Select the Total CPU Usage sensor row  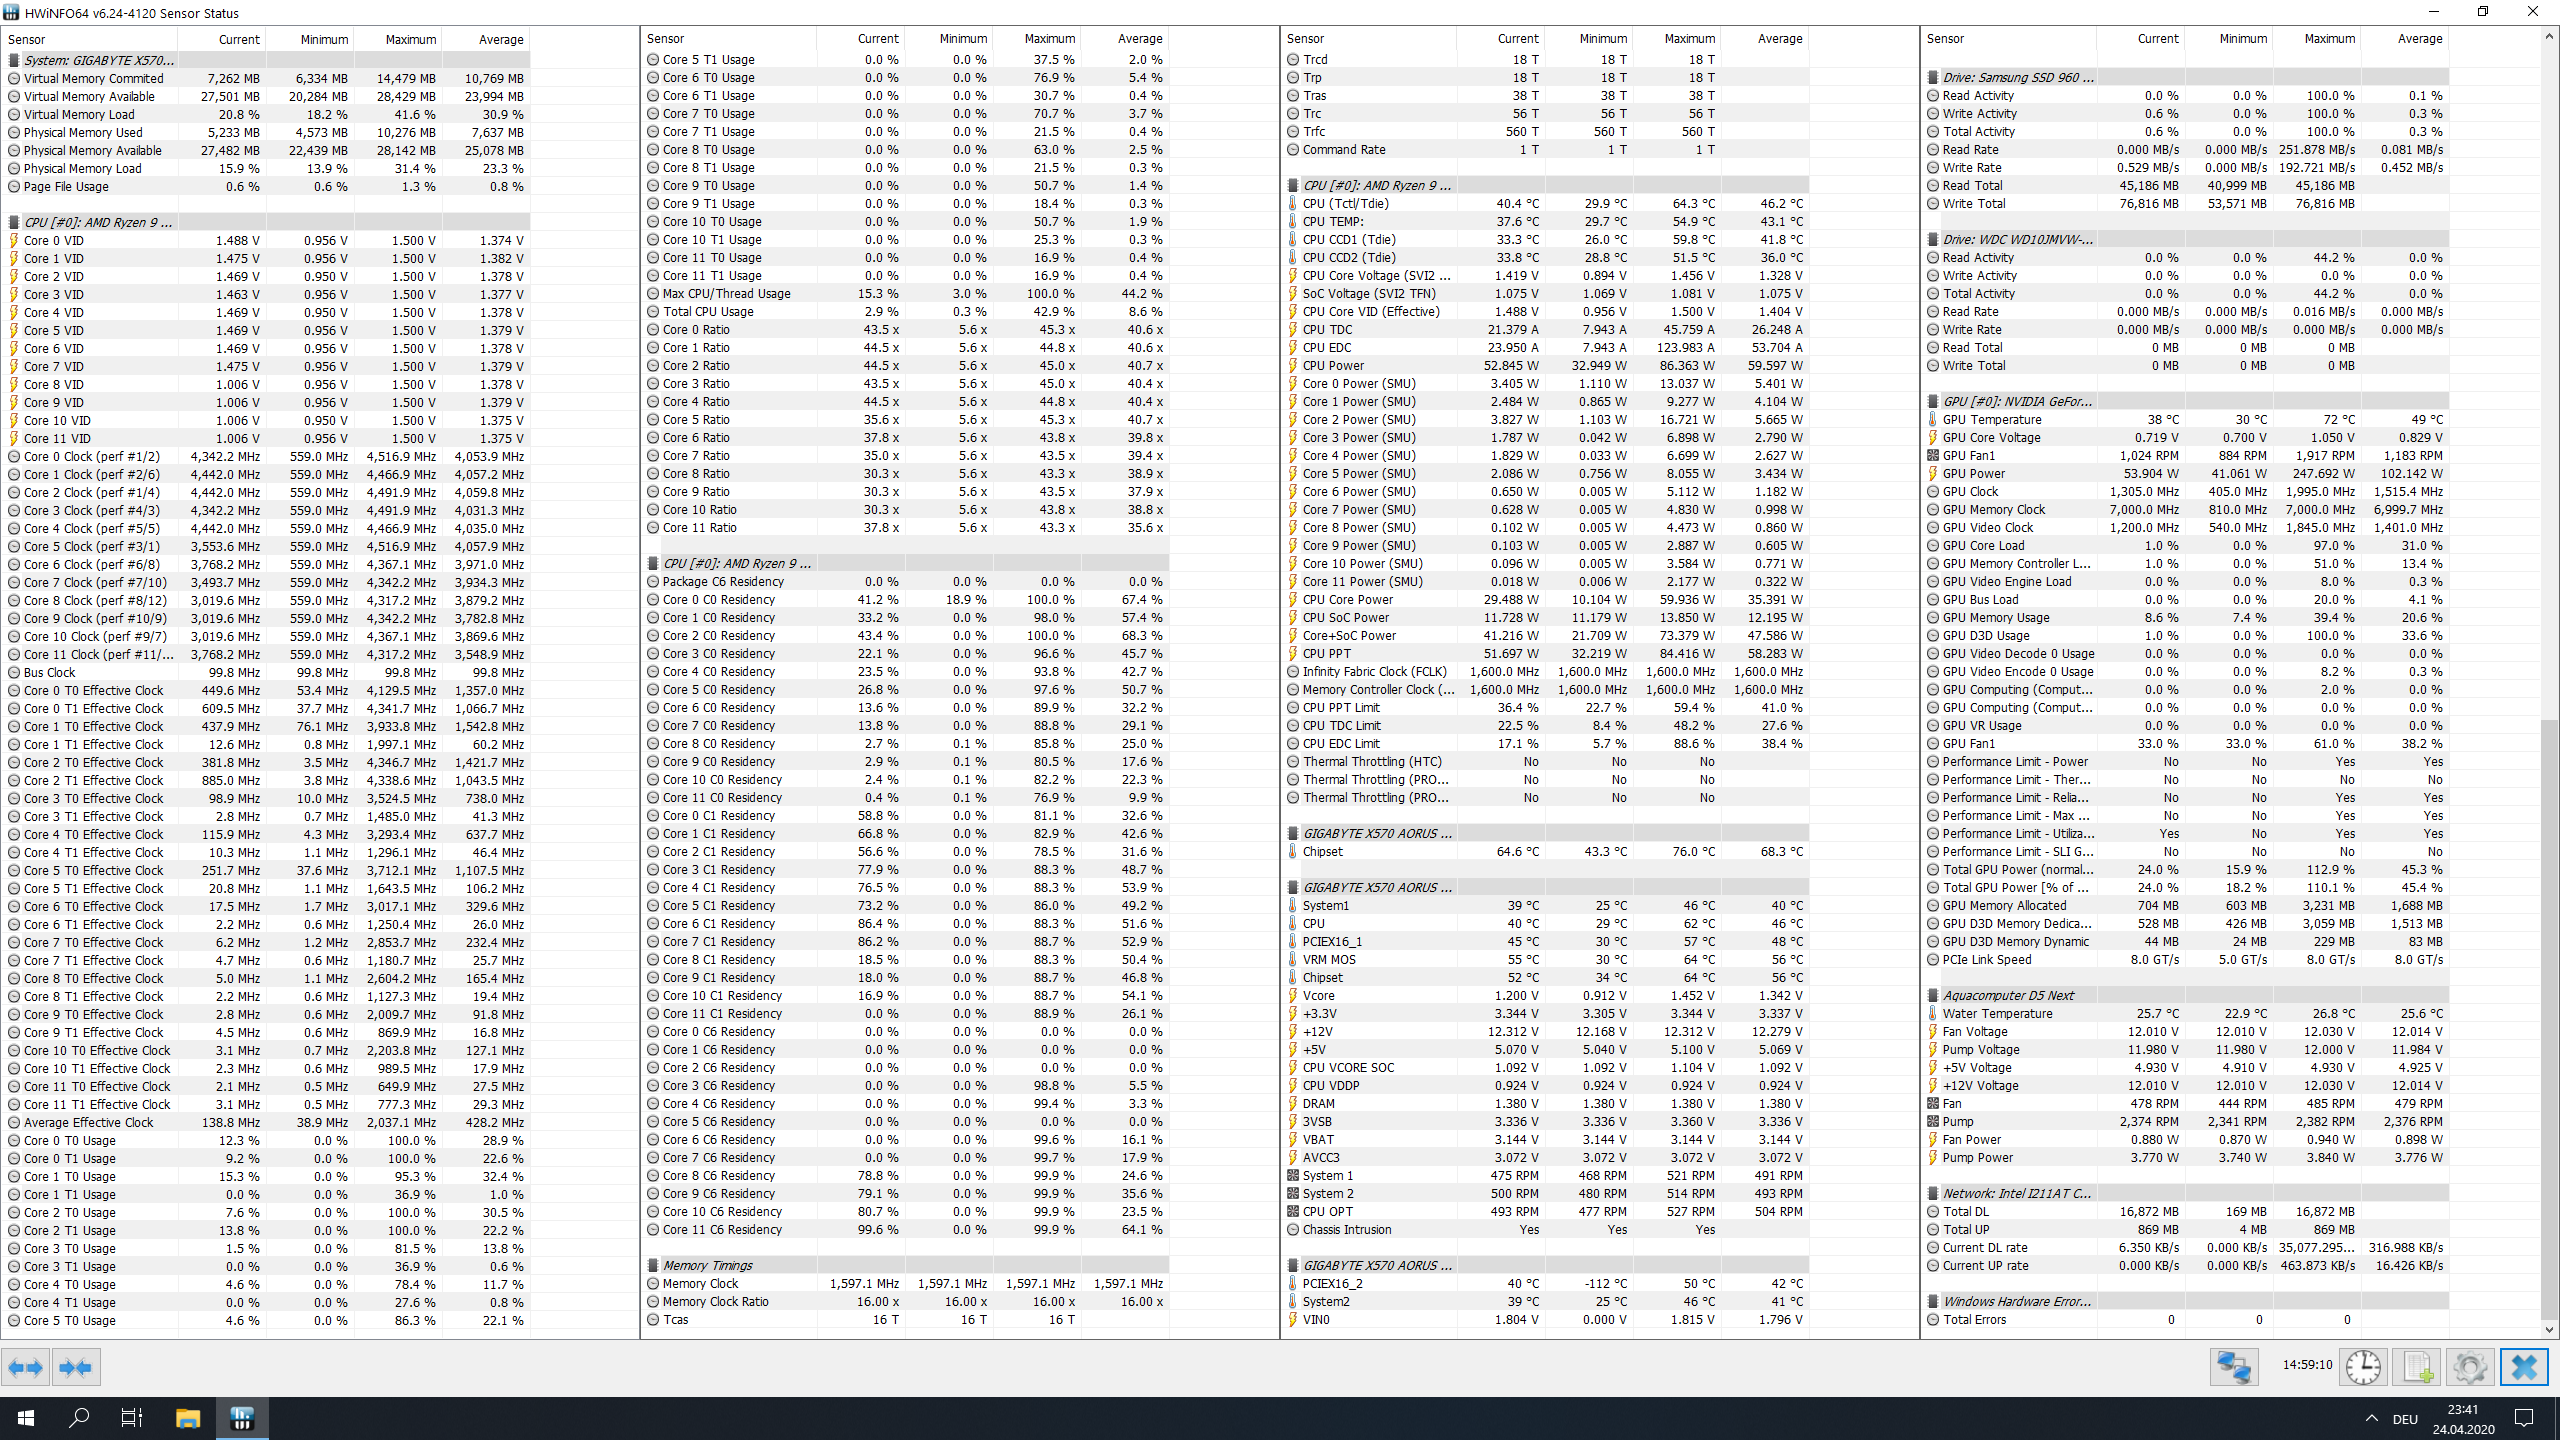click(x=708, y=312)
